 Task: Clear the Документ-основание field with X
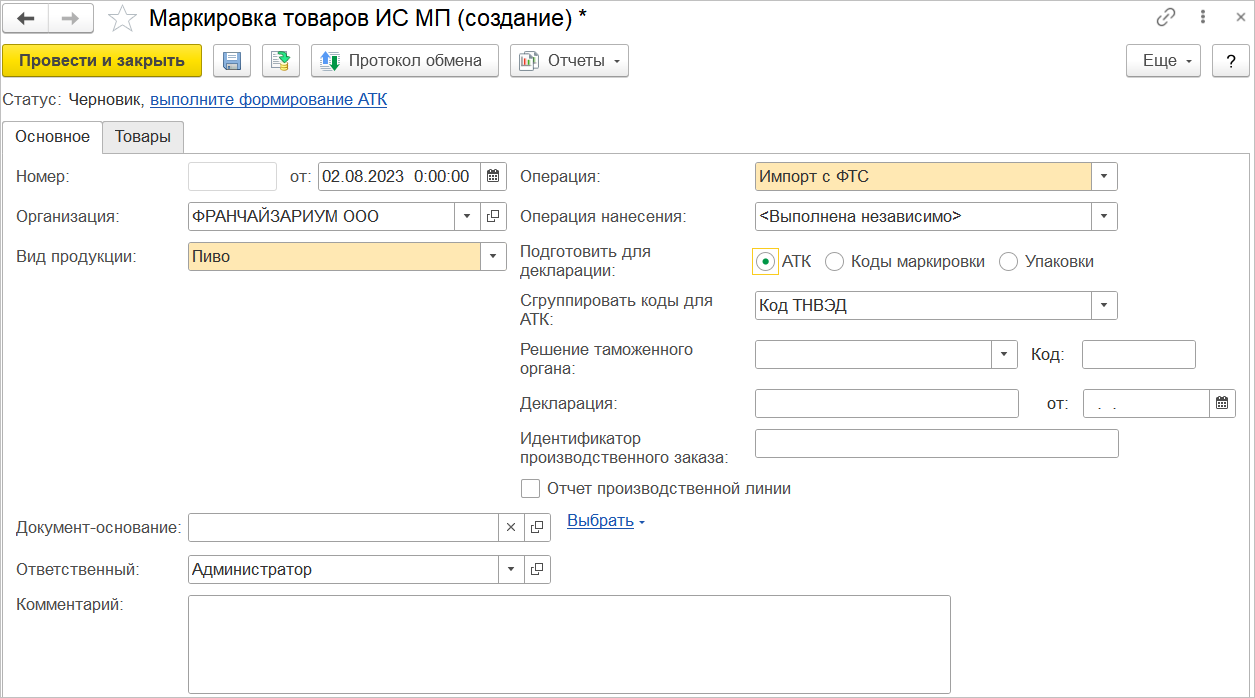click(x=511, y=528)
